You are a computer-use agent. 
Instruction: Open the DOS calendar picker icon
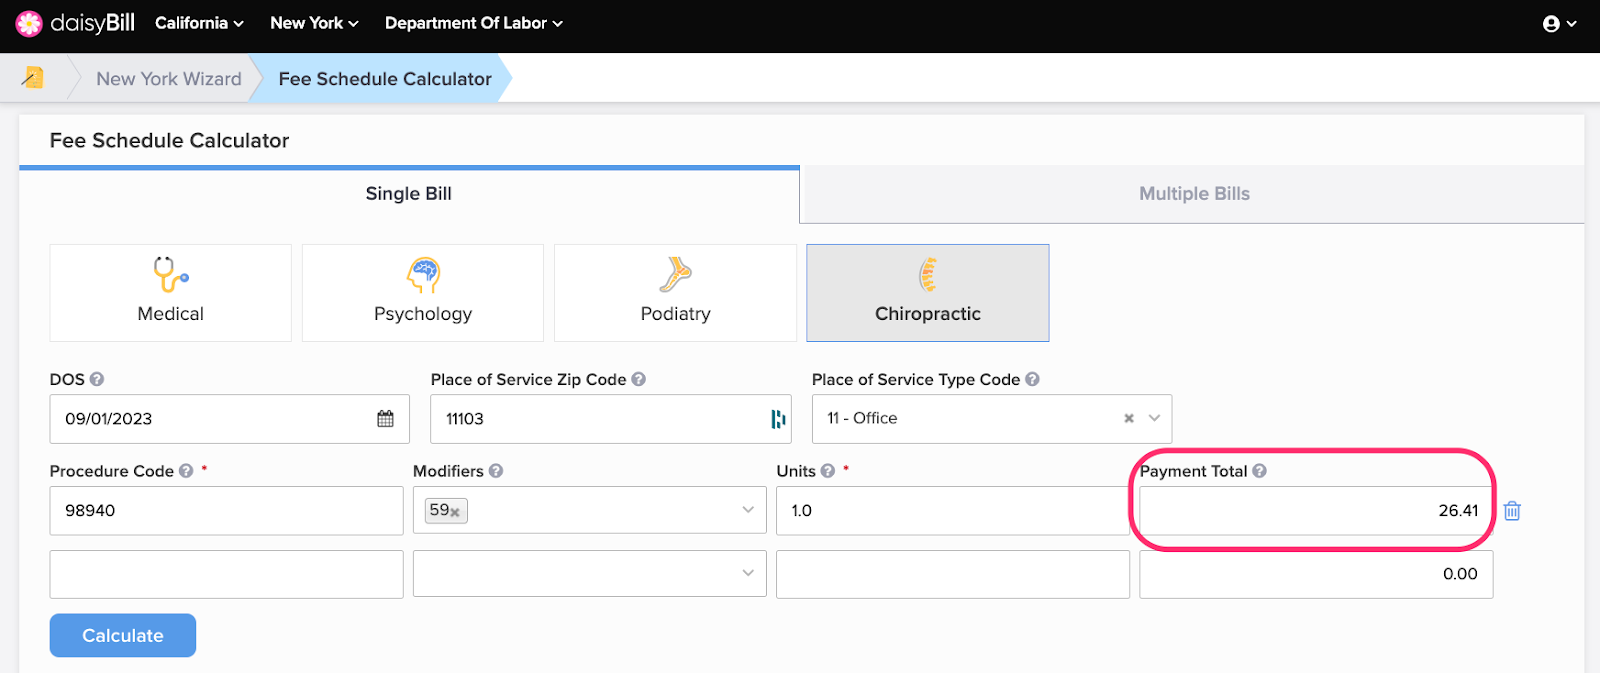385,419
